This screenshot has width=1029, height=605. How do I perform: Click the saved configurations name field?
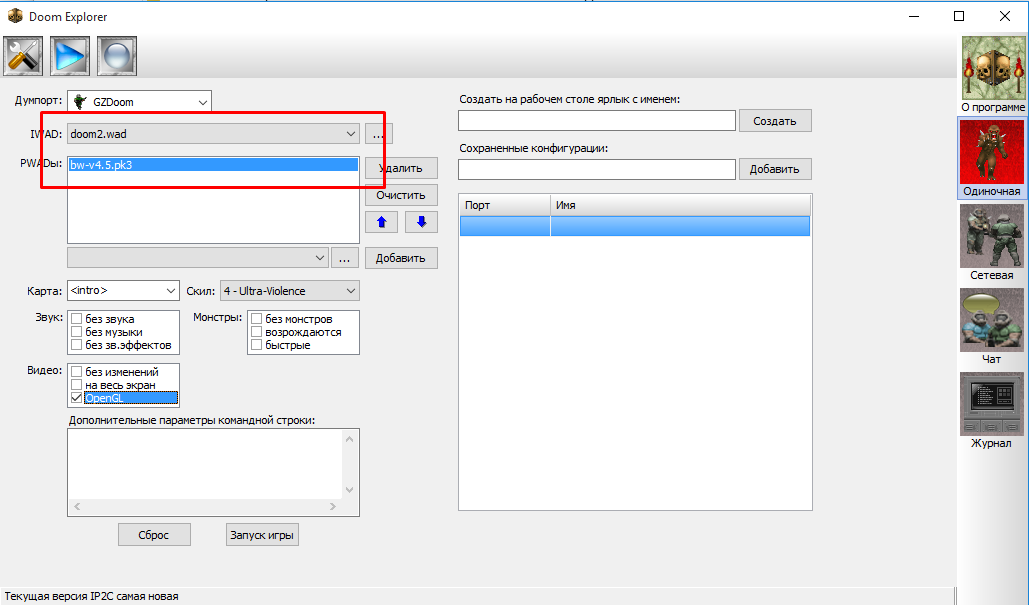597,169
